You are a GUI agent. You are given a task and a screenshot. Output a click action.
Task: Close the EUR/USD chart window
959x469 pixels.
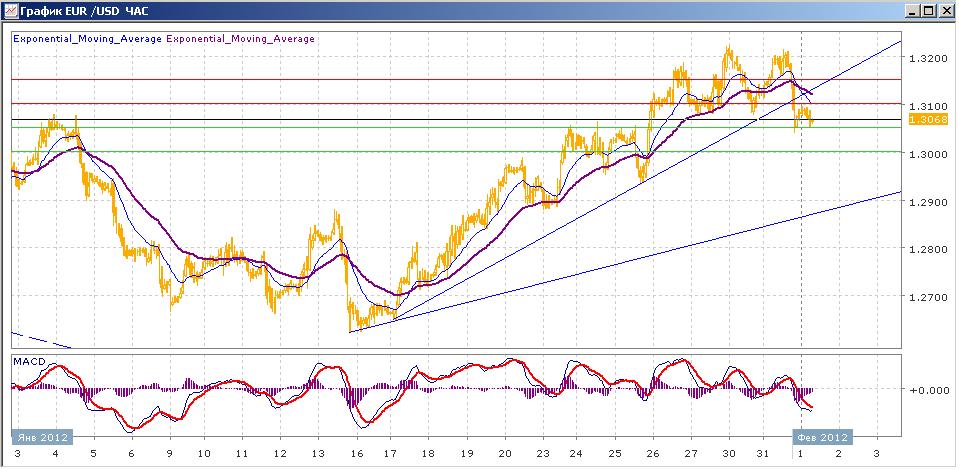(x=945, y=10)
